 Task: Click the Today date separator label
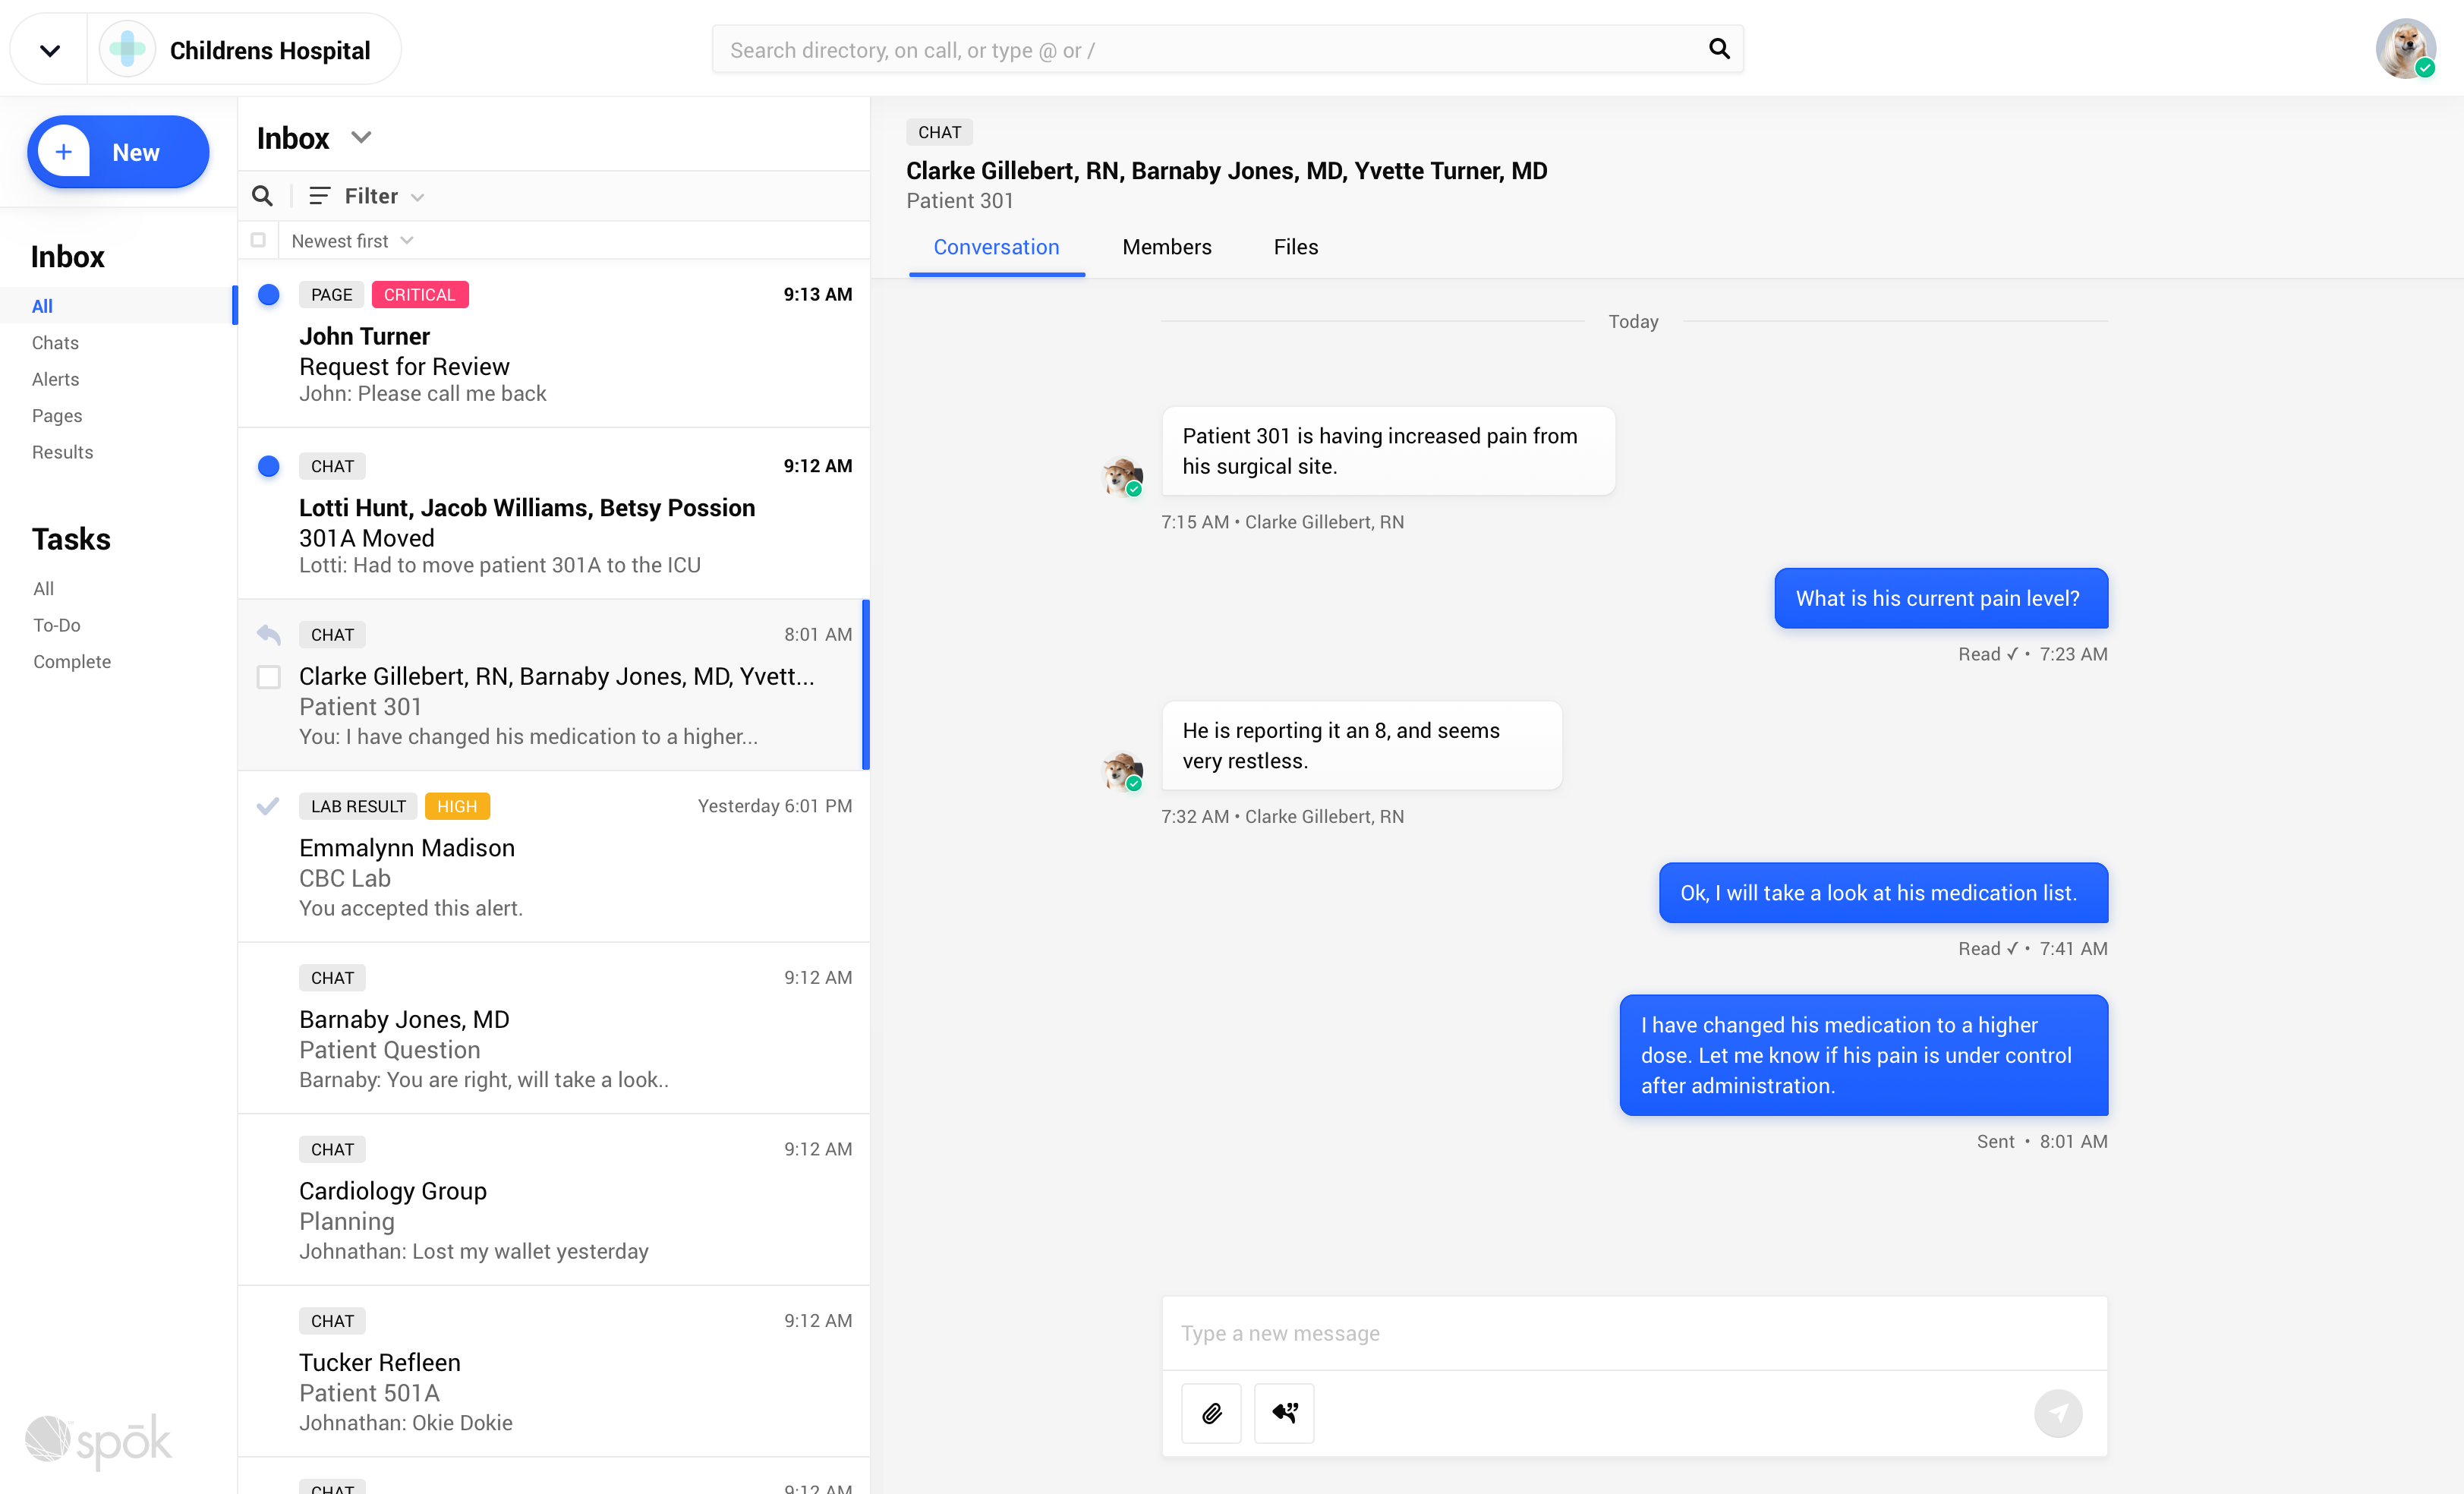[1633, 321]
